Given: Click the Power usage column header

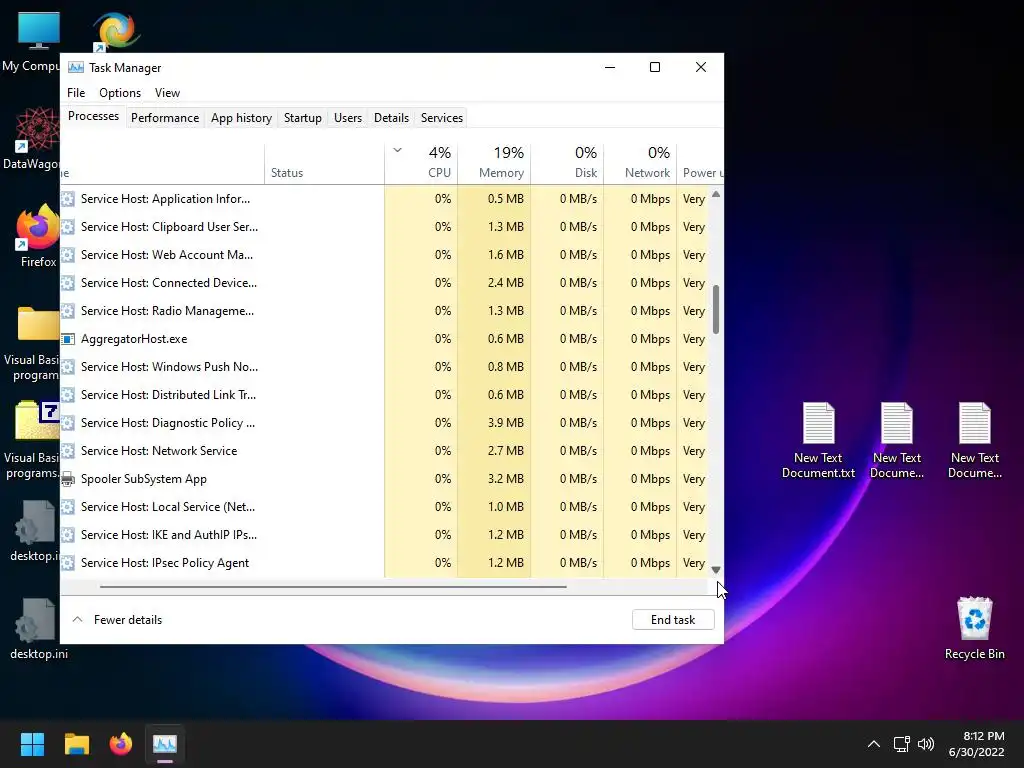Looking at the screenshot, I should coord(701,163).
